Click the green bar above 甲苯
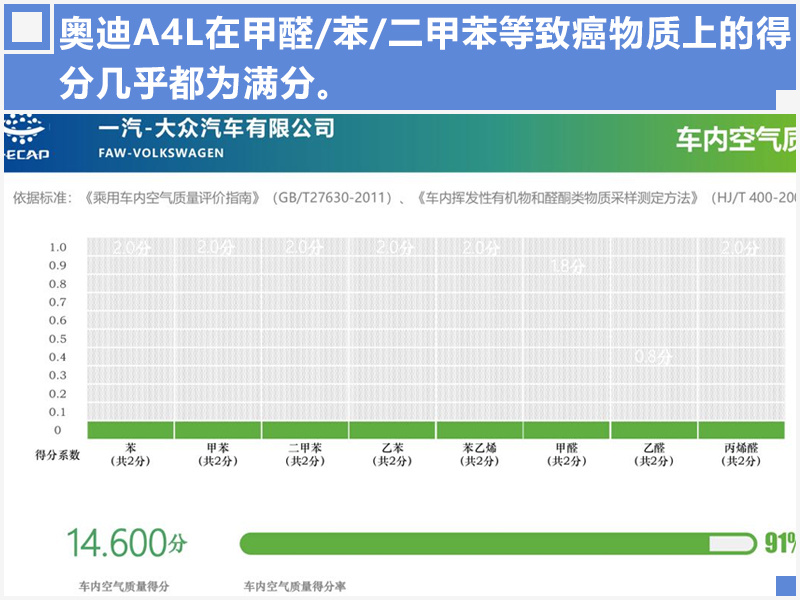Screen dimensions: 800x600 coord(218,430)
